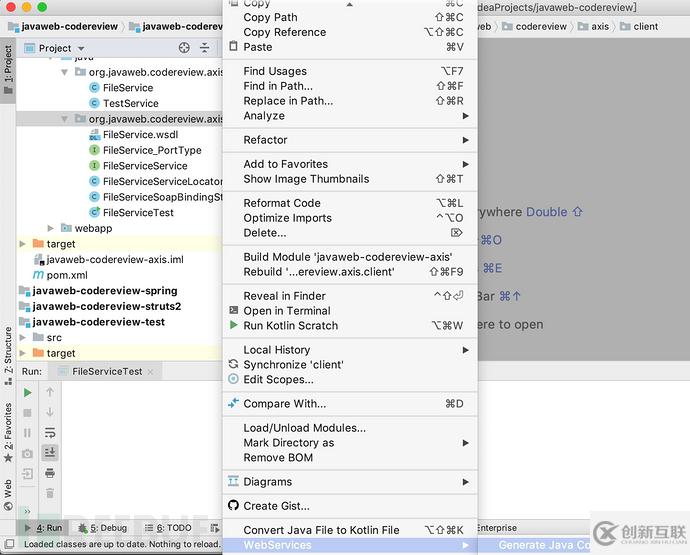Screen dimensions: 690x555
Task: Click the green Run button in Run panel
Action: point(27,392)
